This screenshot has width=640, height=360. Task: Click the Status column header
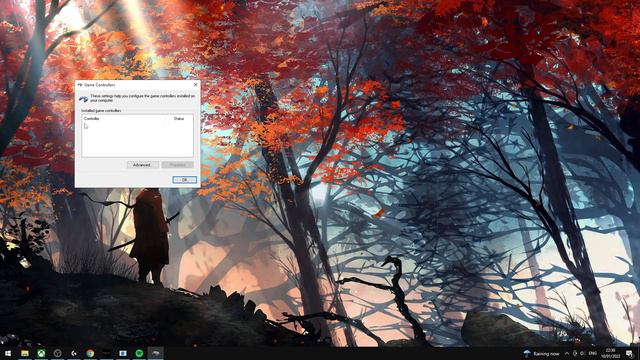(x=179, y=118)
